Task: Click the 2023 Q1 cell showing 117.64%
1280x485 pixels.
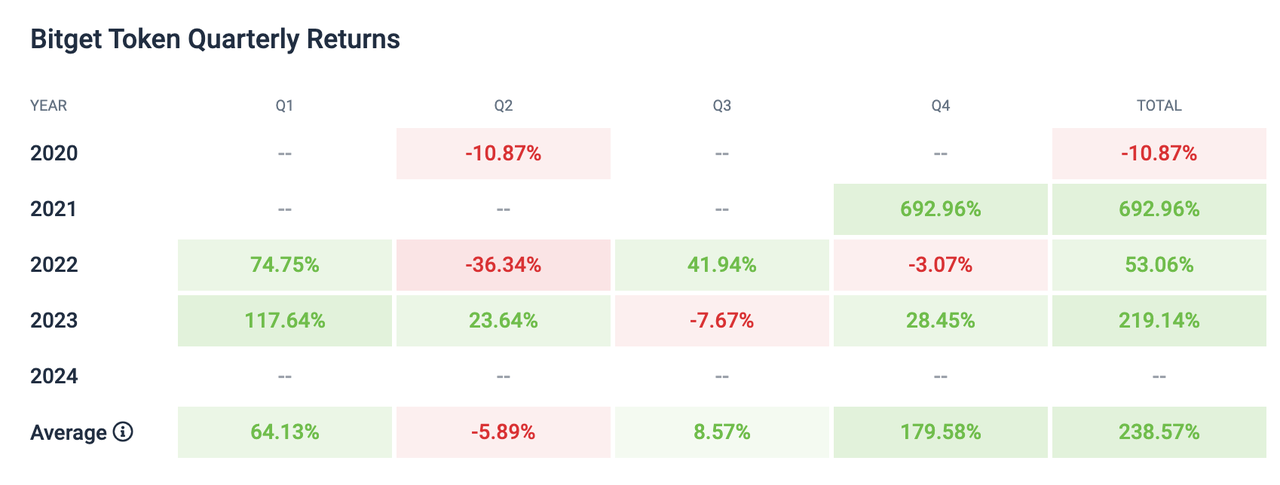Action: coord(285,321)
